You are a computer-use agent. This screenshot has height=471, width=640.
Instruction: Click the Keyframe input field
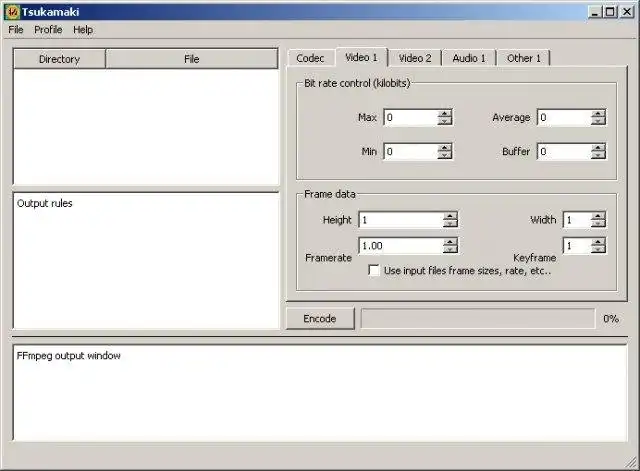[577, 246]
